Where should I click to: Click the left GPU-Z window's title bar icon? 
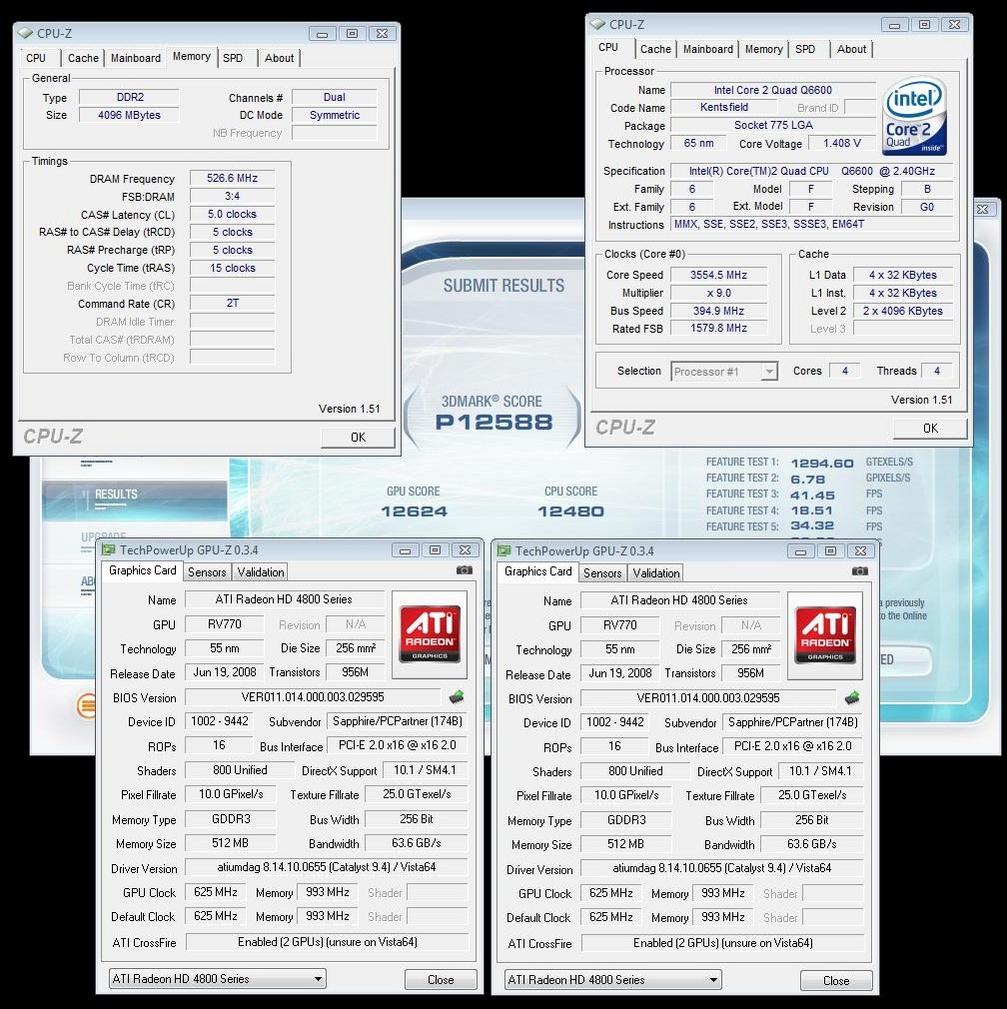pos(108,550)
